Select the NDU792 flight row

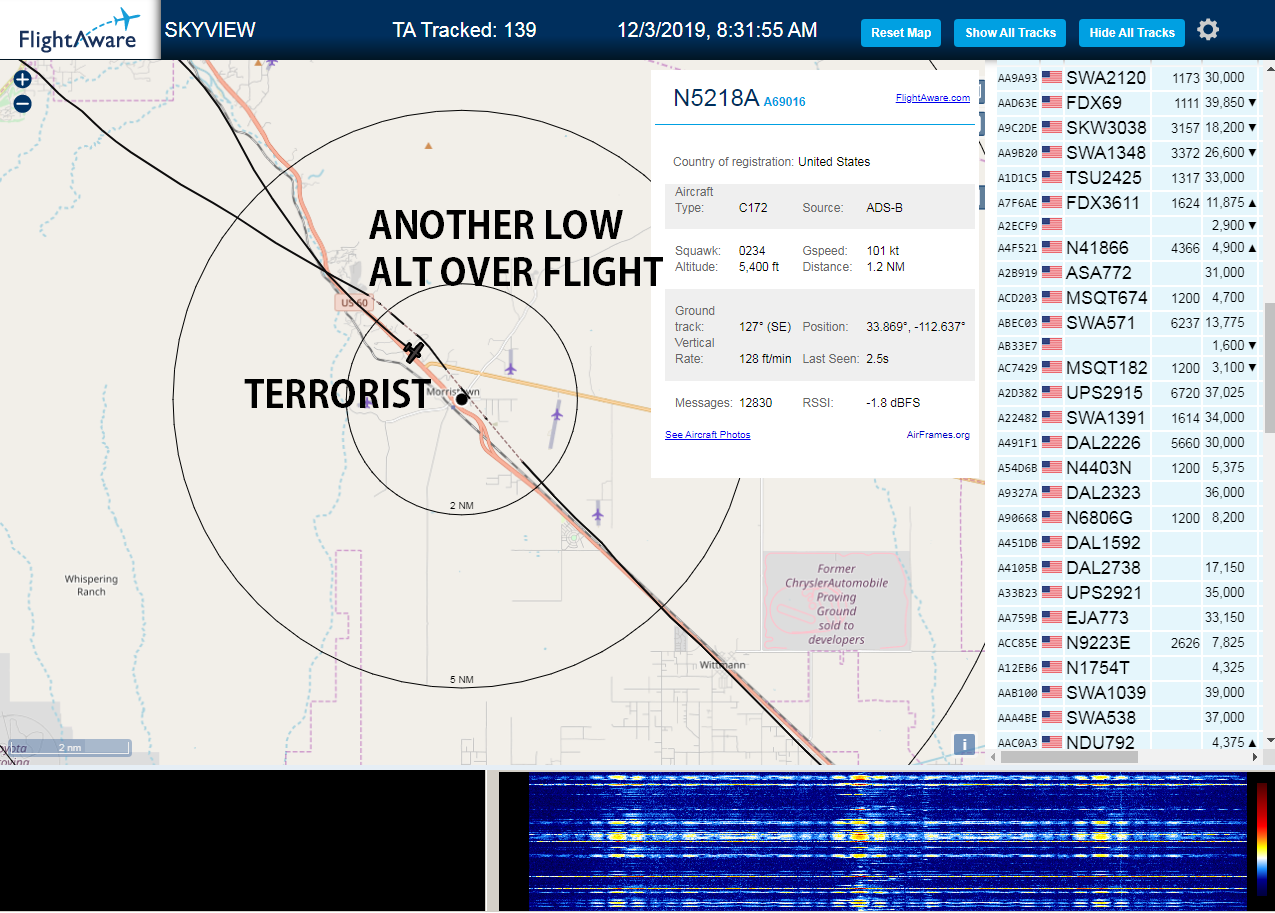[1128, 740]
